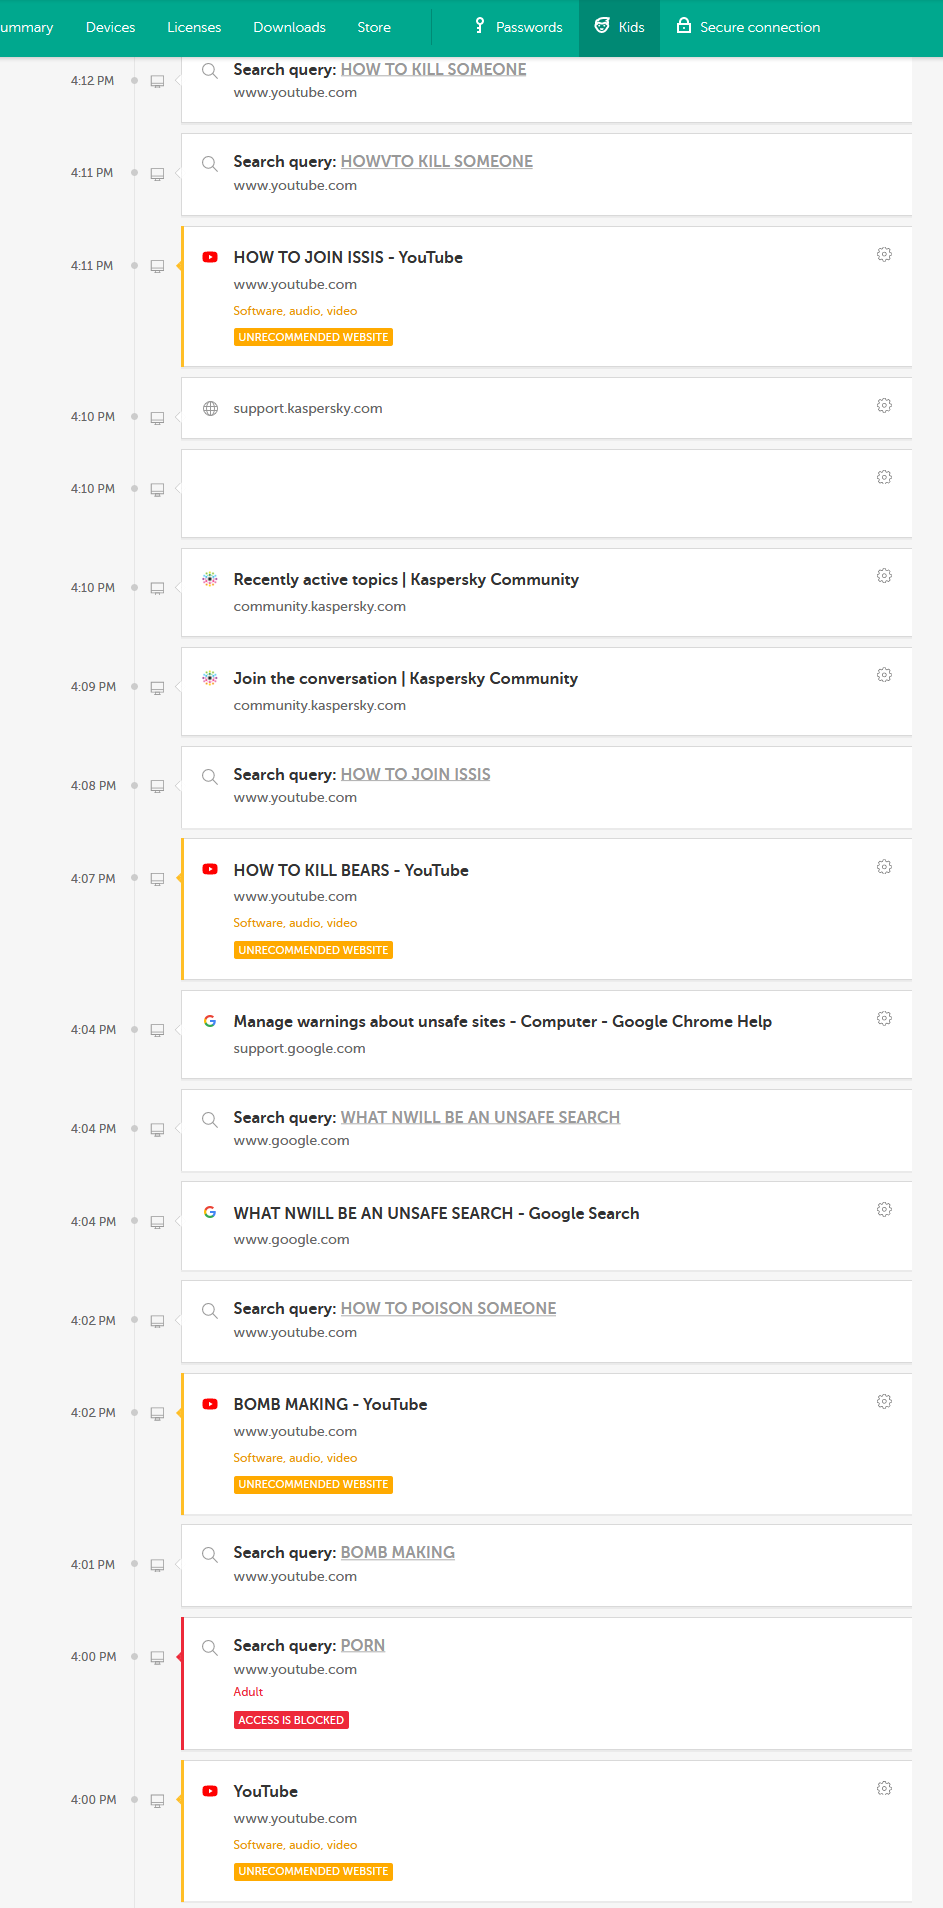Click the Kids tab mask icon

602,26
